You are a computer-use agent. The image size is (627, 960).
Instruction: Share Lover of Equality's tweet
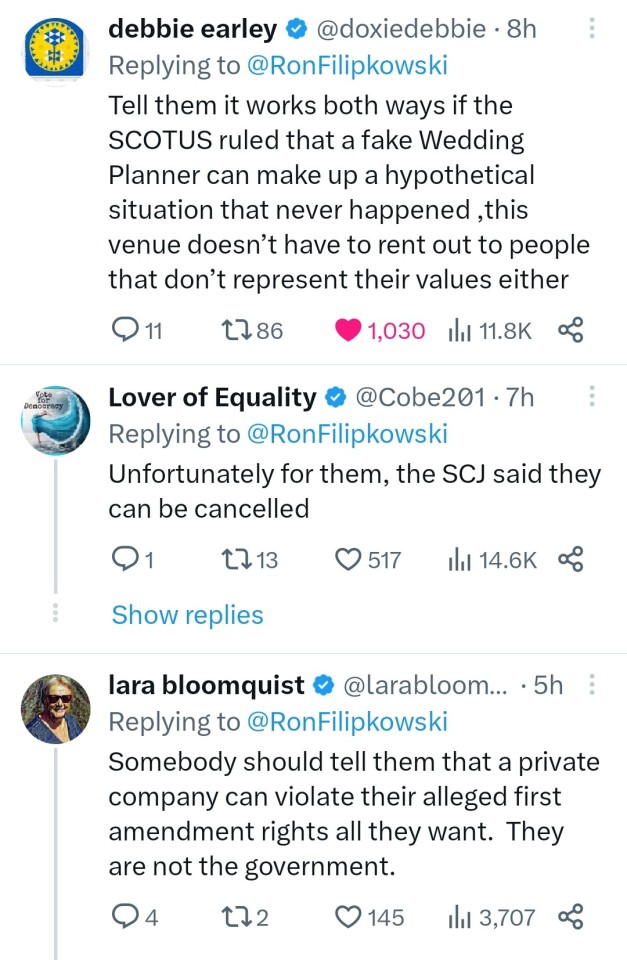[x=570, y=560]
